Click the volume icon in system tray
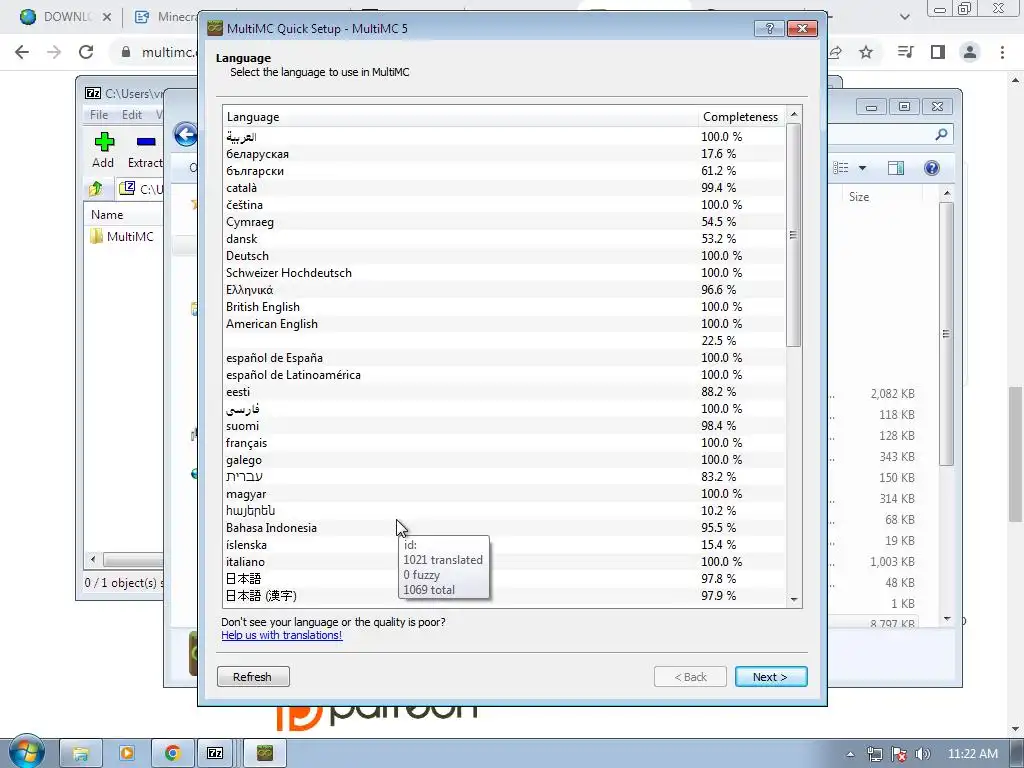Viewport: 1024px width, 768px height. 923,754
